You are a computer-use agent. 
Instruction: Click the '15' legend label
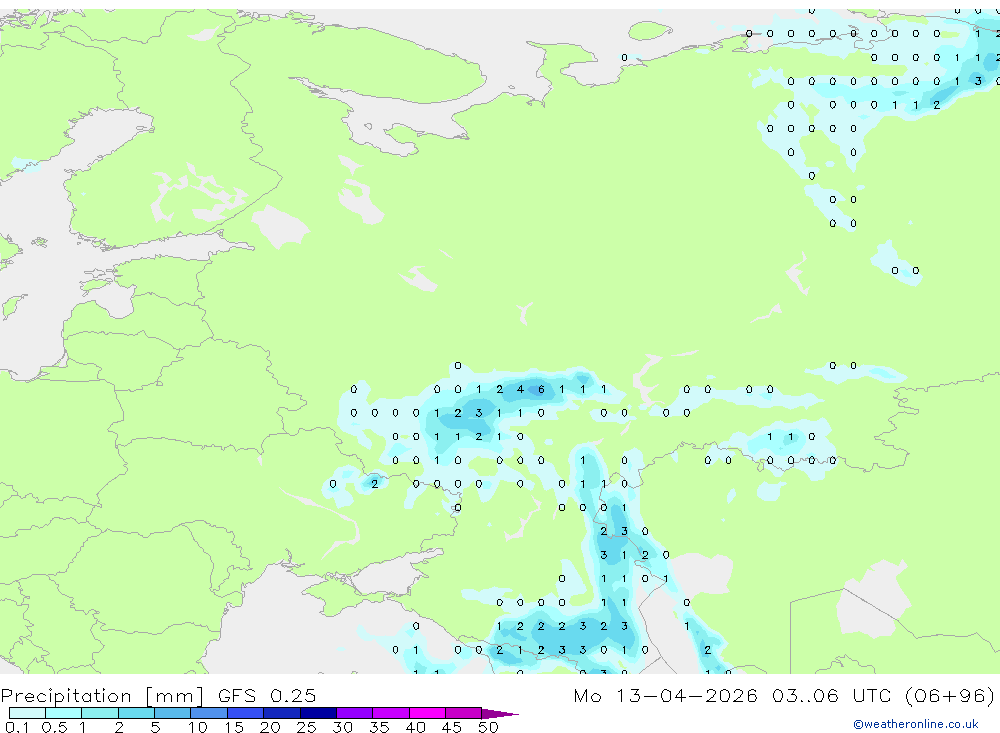[x=233, y=727]
